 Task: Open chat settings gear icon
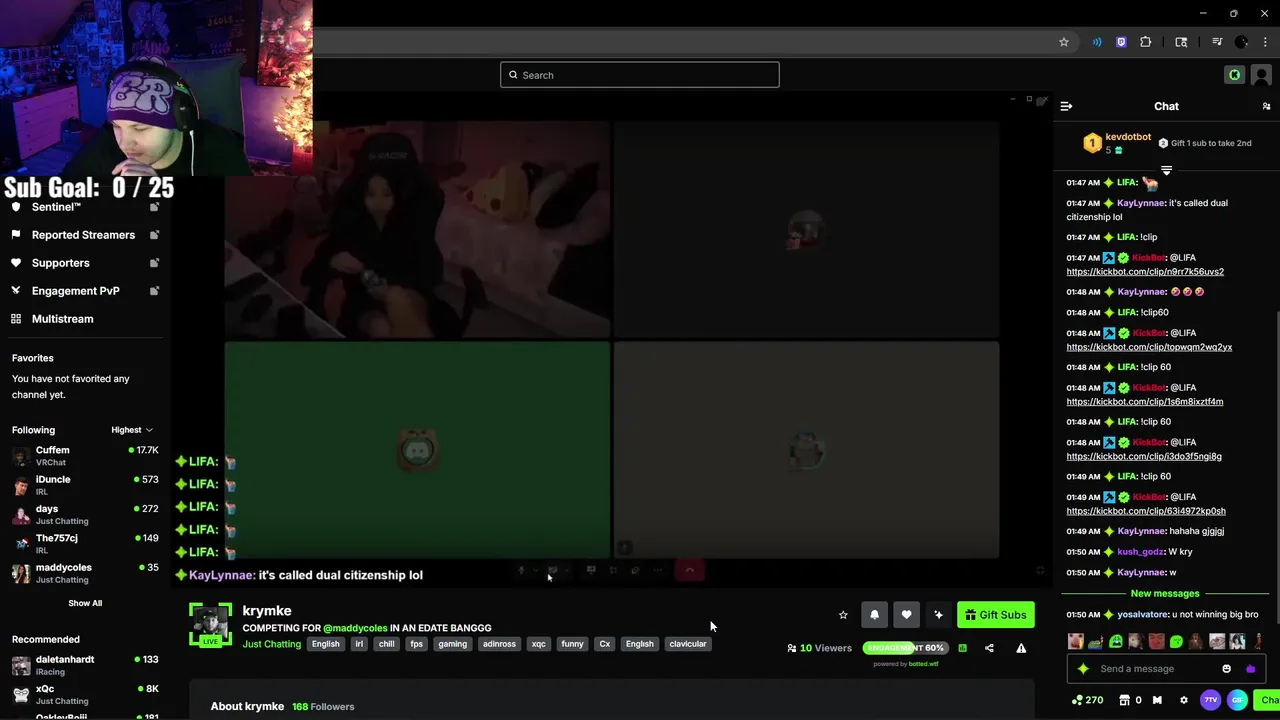tap(1184, 700)
